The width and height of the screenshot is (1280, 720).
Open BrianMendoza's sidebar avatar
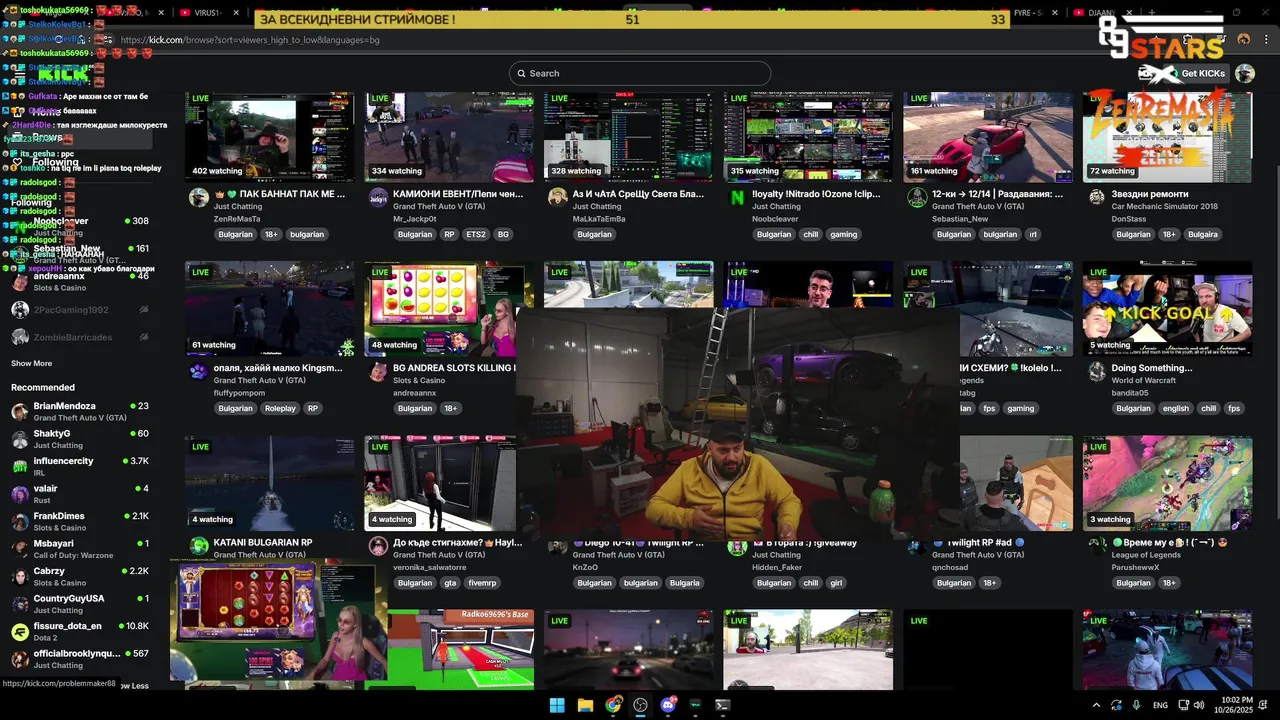pos(20,411)
